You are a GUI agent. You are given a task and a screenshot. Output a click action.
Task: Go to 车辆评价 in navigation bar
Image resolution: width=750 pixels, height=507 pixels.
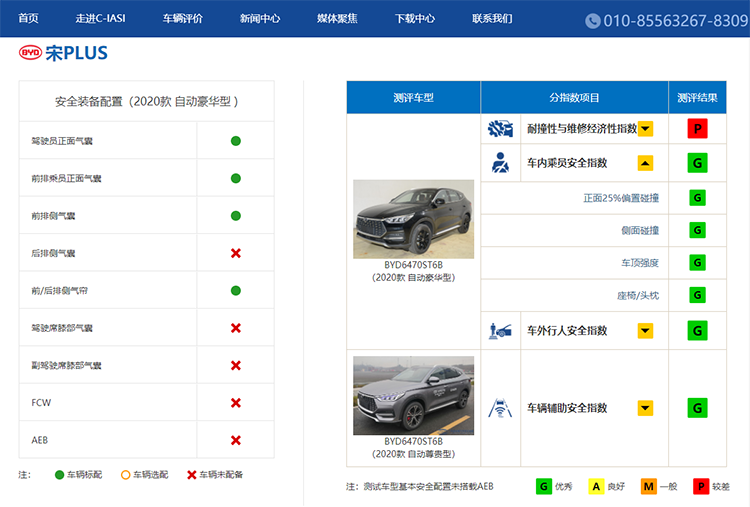point(183,19)
